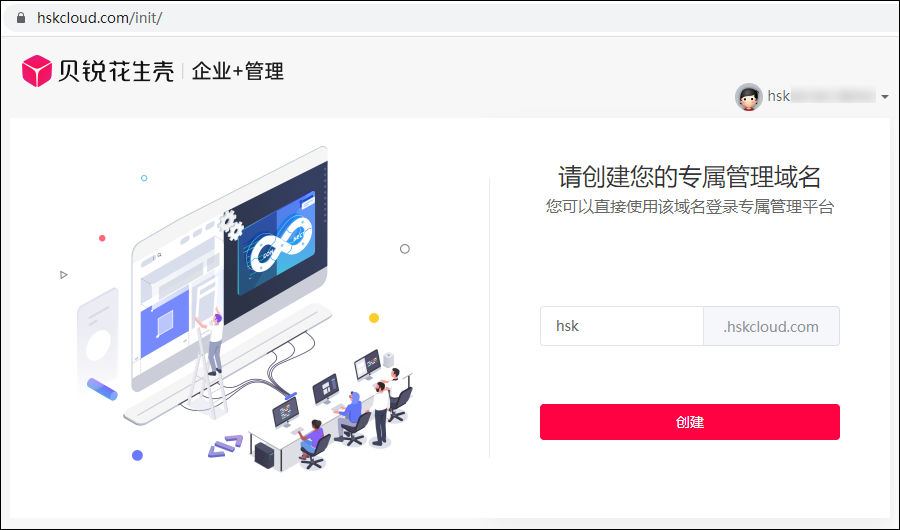This screenshot has height=530, width=900.
Task: Click the small triangle play-shaped icon
Action: point(64,275)
